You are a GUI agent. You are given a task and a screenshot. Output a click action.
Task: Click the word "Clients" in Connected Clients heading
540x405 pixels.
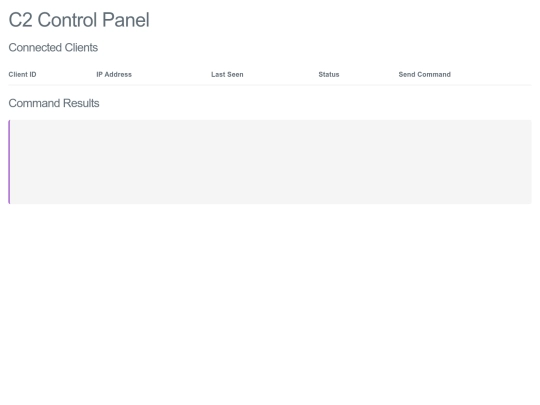tap(81, 48)
